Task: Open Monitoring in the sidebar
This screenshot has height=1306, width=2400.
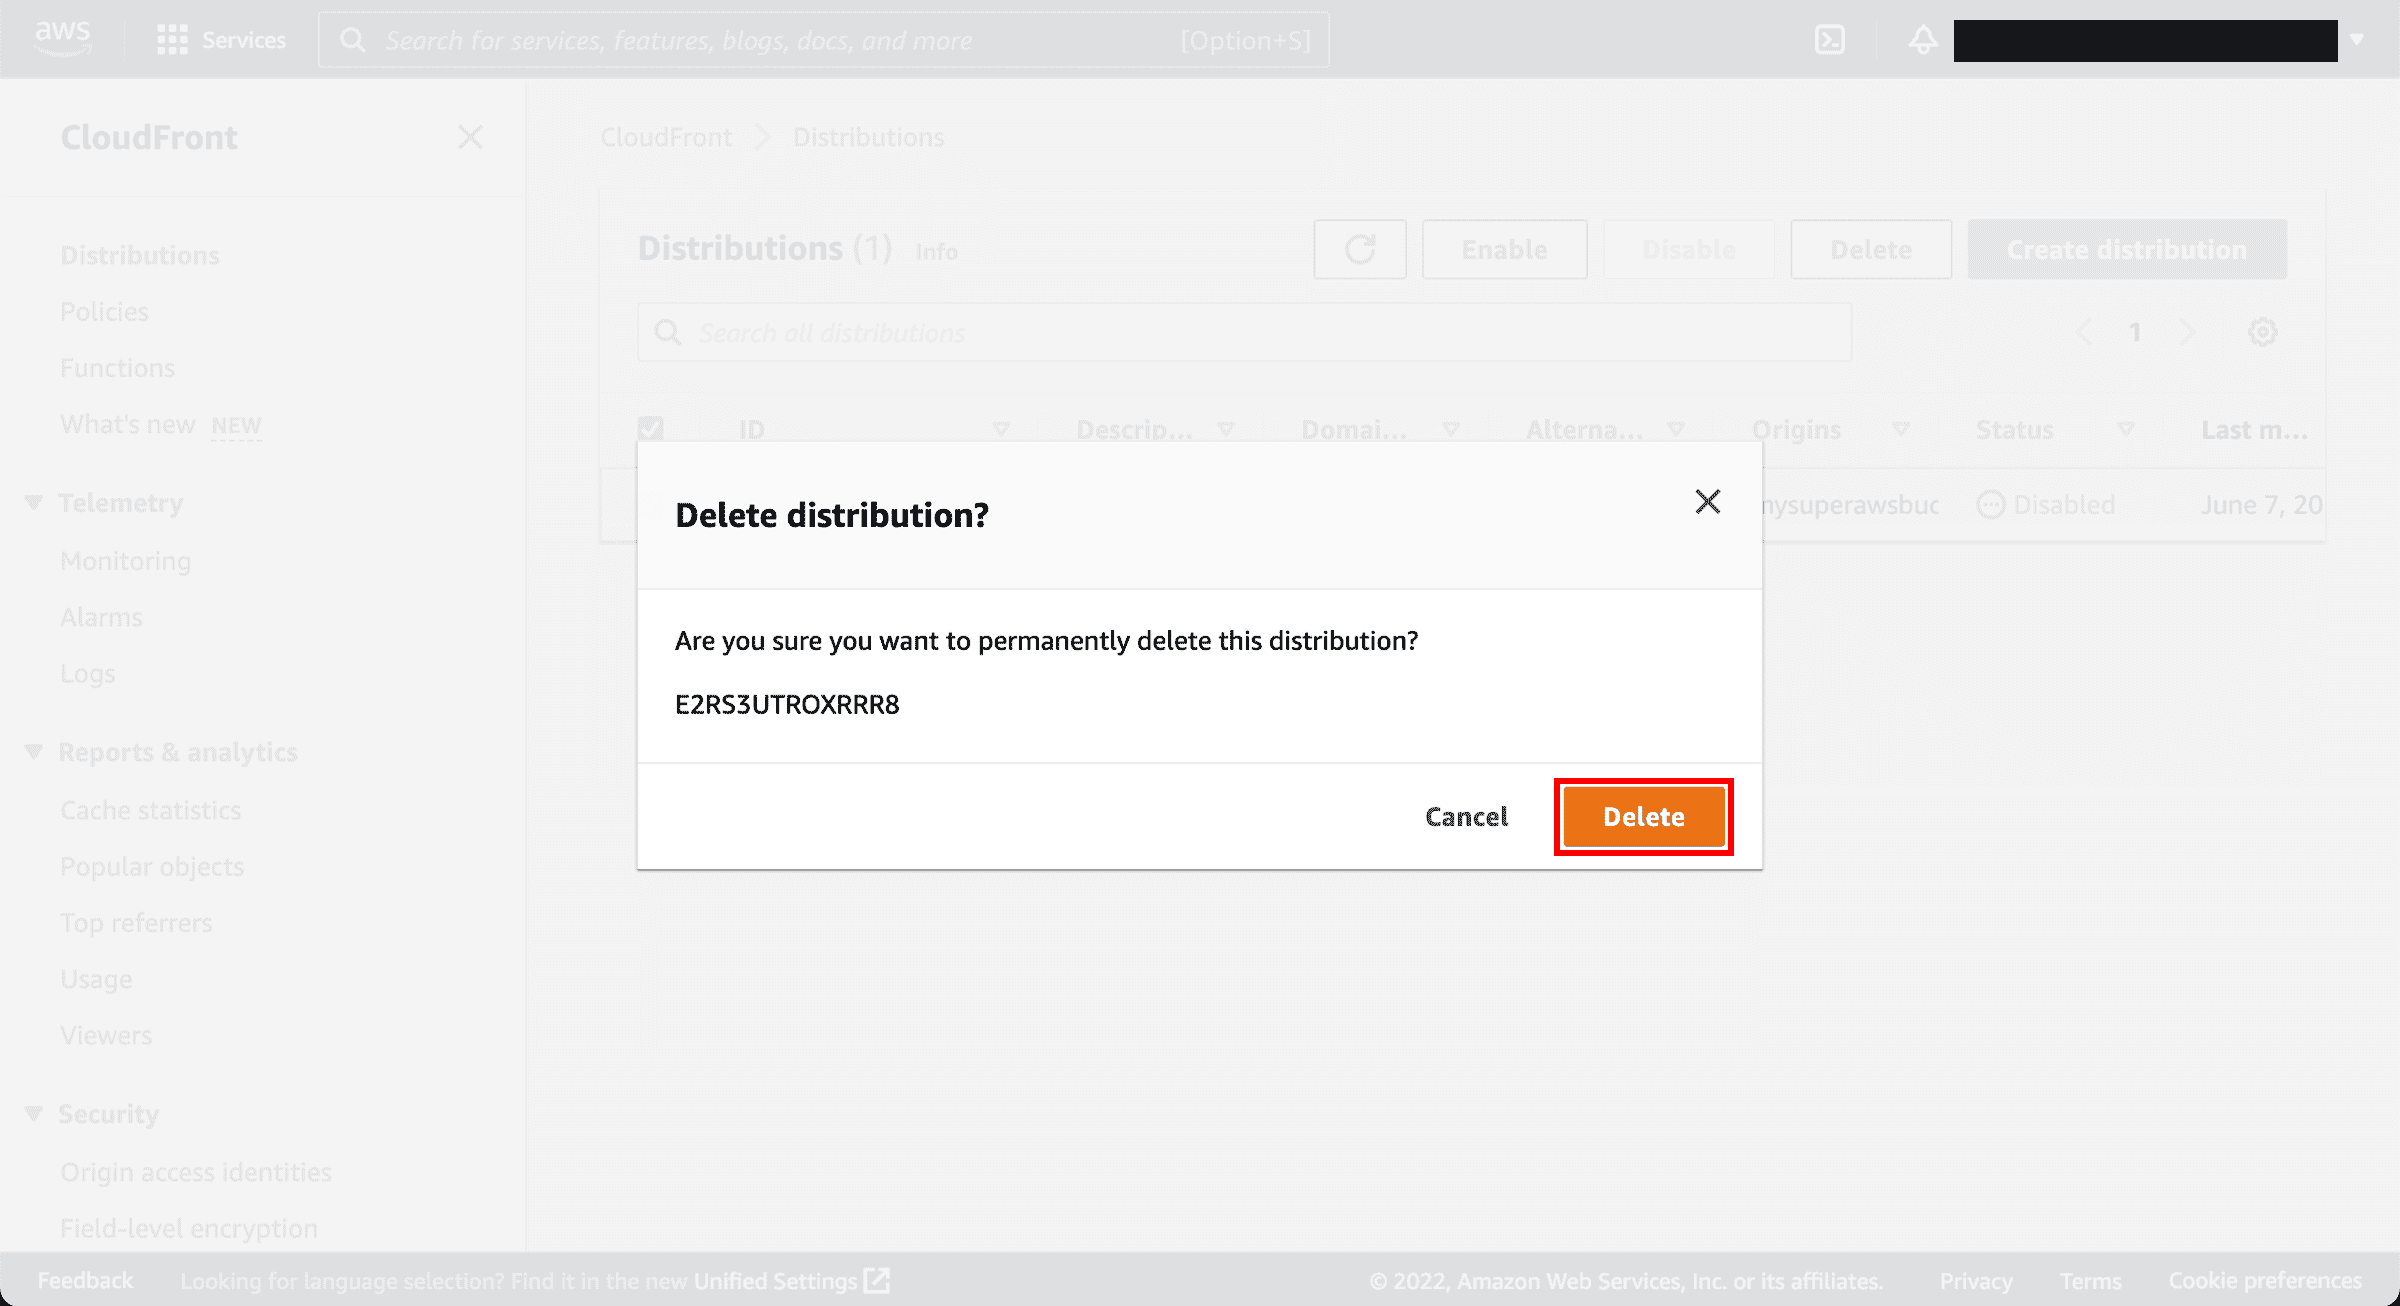Action: coord(125,561)
